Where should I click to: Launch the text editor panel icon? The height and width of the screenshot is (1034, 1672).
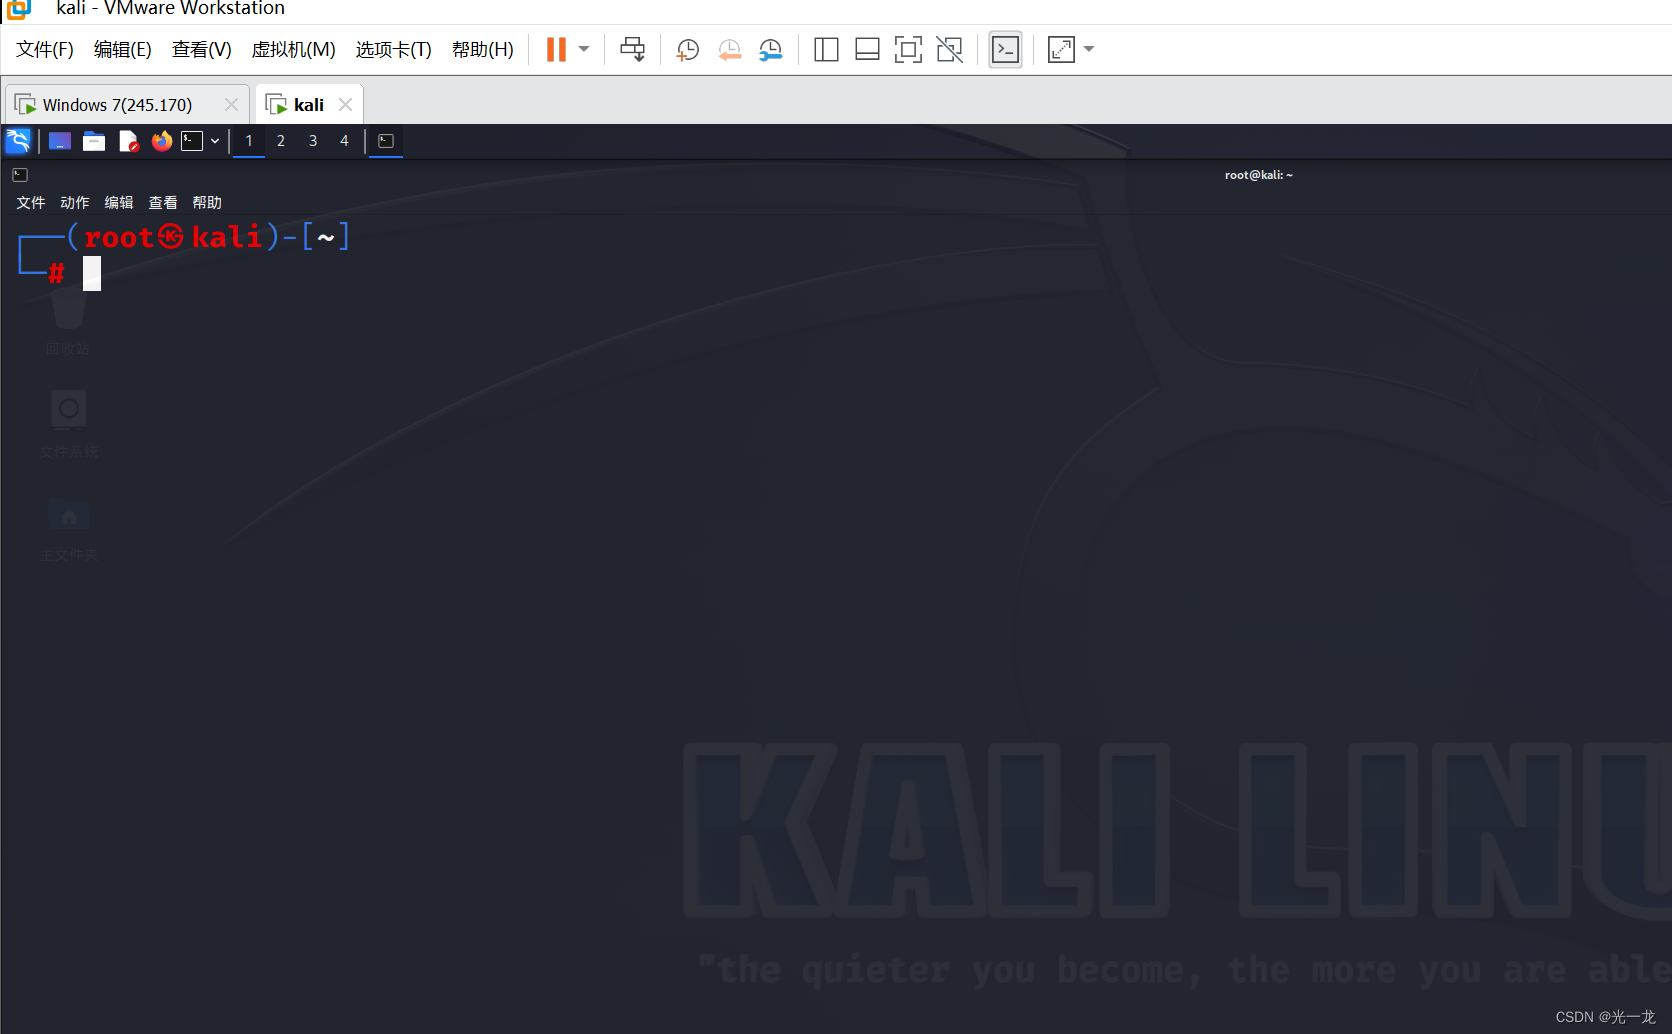tap(128, 141)
